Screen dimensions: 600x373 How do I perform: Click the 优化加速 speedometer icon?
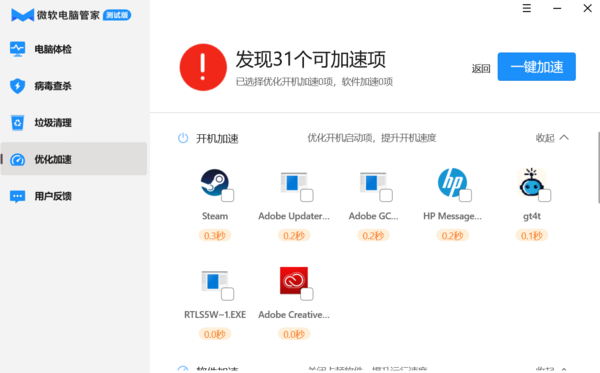[17, 160]
